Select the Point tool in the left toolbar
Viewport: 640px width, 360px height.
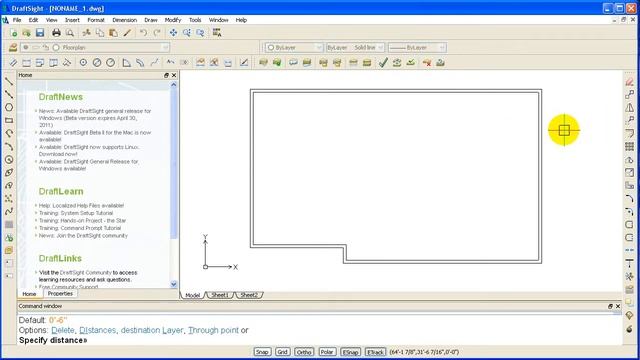[x=9, y=198]
